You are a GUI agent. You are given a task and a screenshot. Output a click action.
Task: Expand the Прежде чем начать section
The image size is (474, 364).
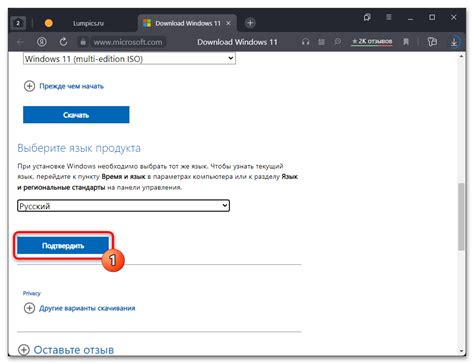[64, 86]
